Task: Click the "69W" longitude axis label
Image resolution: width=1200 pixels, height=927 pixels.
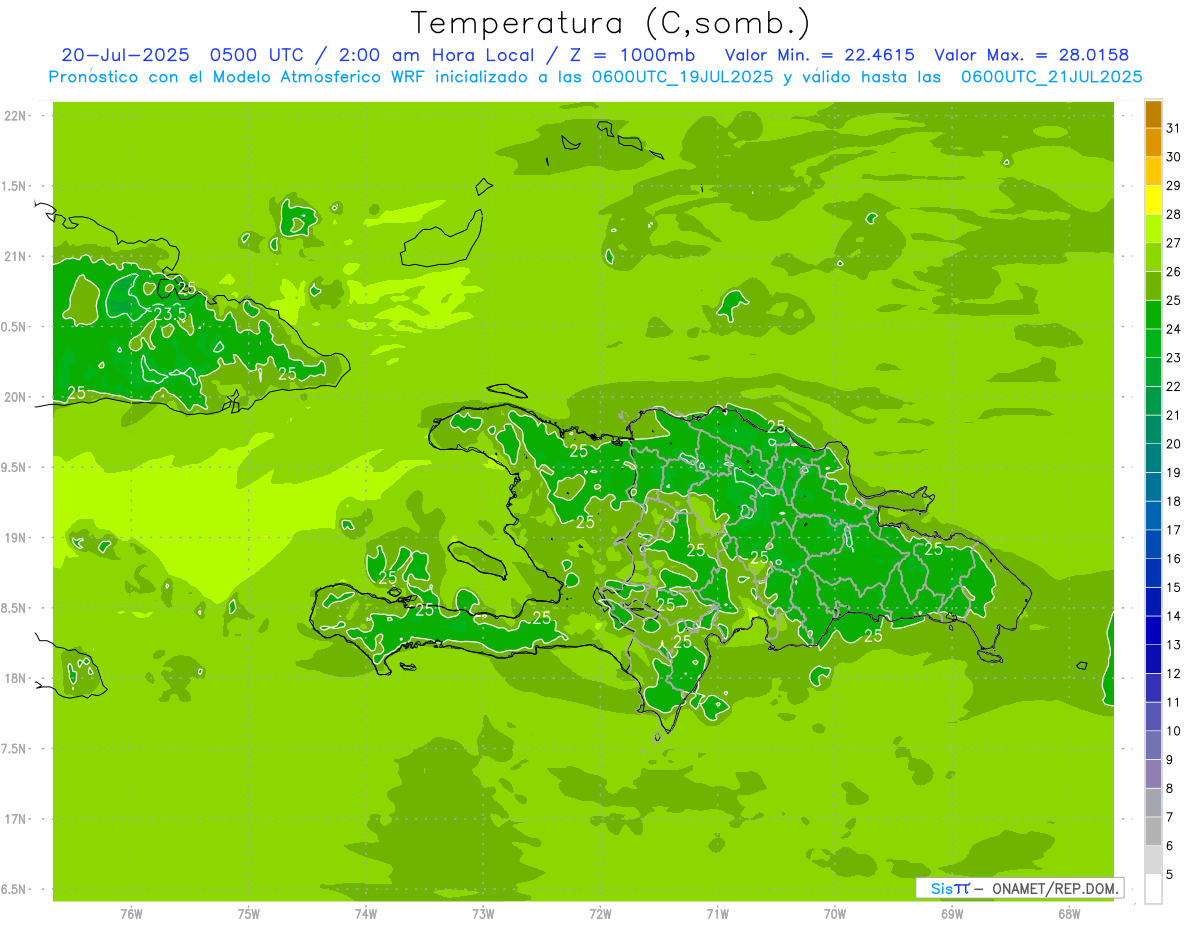Action: click(952, 914)
